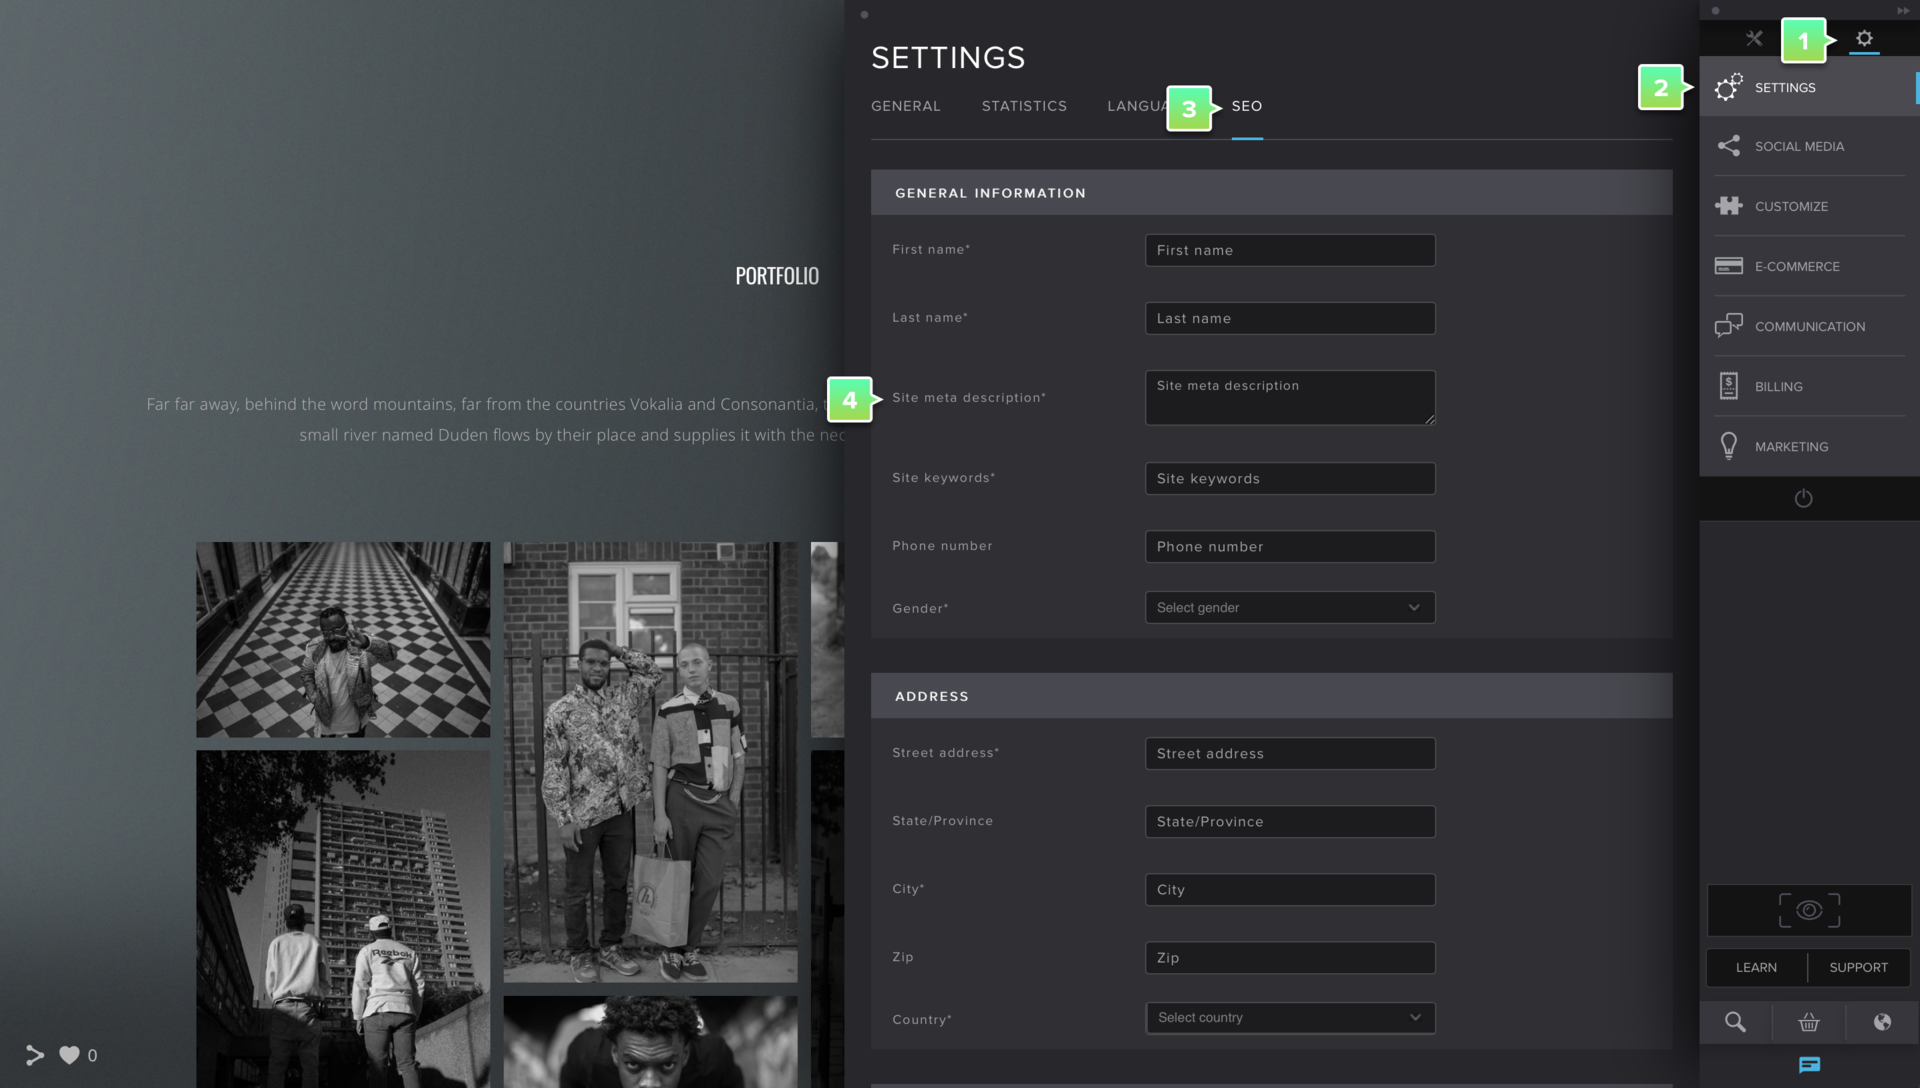Viewport: 1920px width, 1088px height.
Task: Collapse the sidebar using double-arrow icon
Action: pyautogui.click(x=1903, y=11)
